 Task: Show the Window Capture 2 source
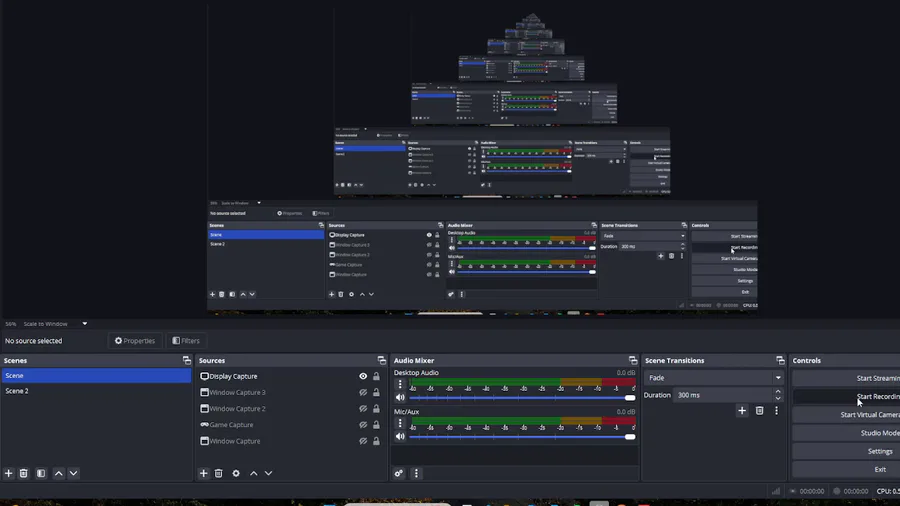click(363, 408)
